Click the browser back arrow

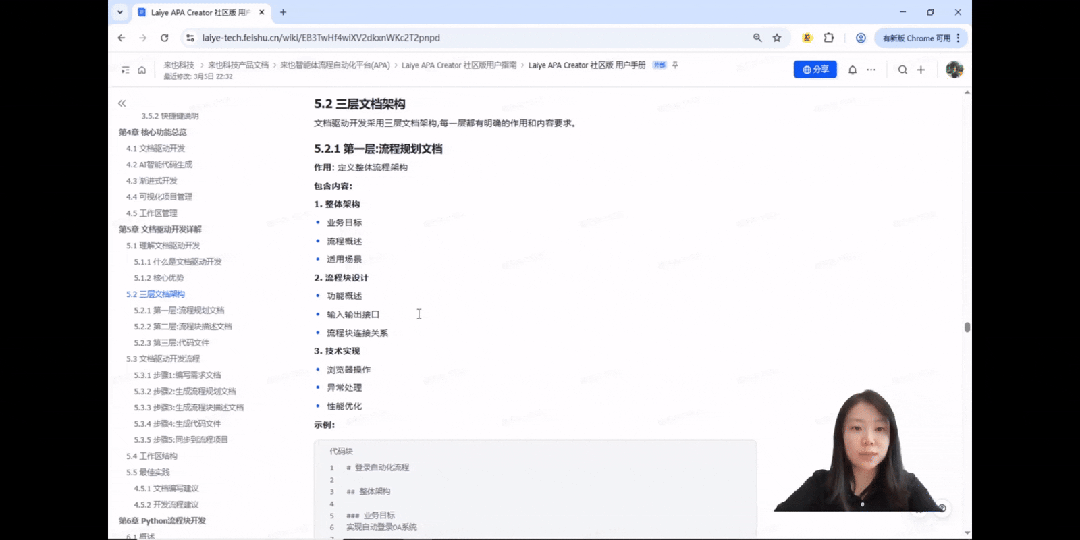[x=122, y=38]
